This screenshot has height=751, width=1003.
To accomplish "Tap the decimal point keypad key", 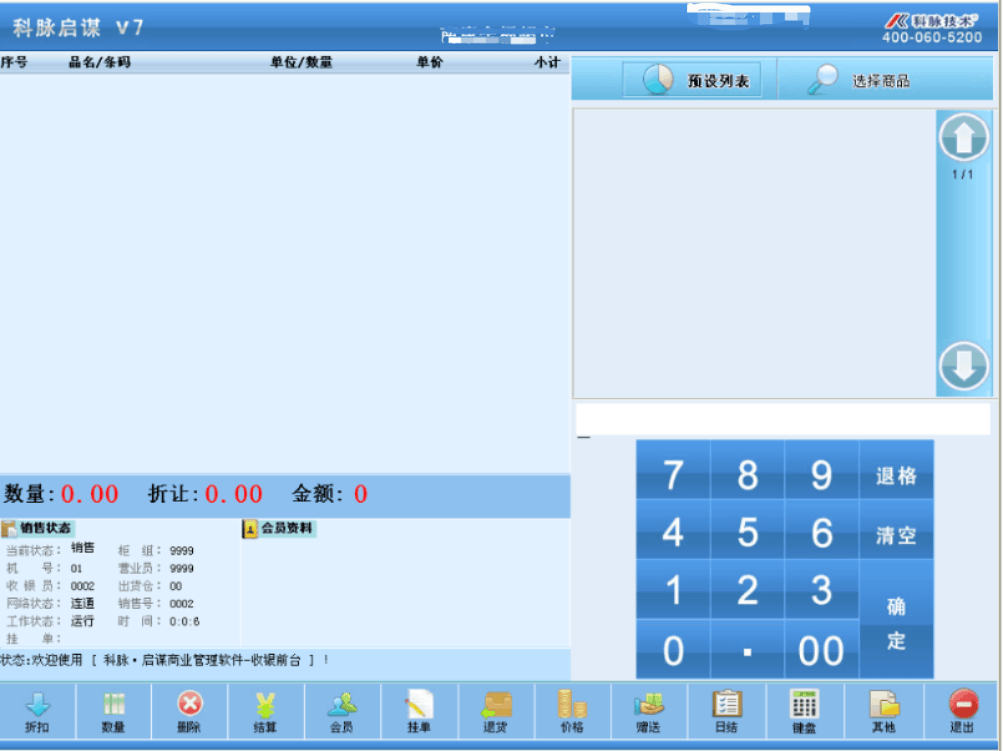I will (747, 649).
